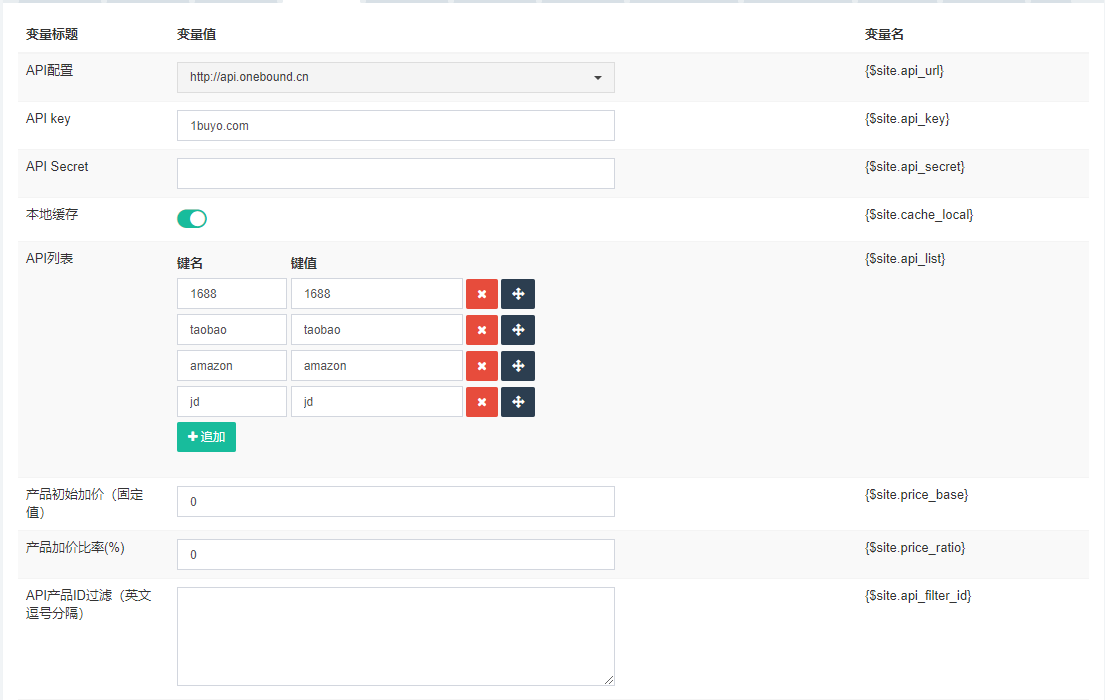Click the API产品ID过滤 textarea
Viewport: 1105px width, 700px height.
395,637
